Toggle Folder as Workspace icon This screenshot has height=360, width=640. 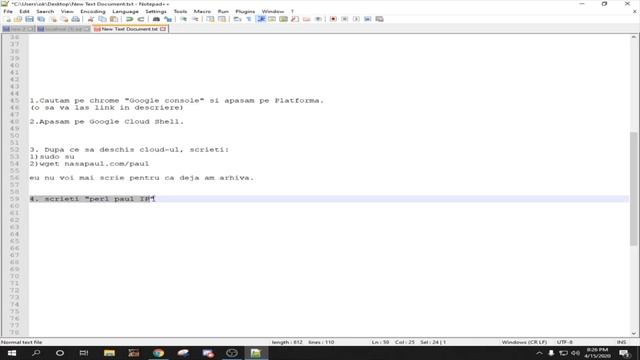coord(307,19)
